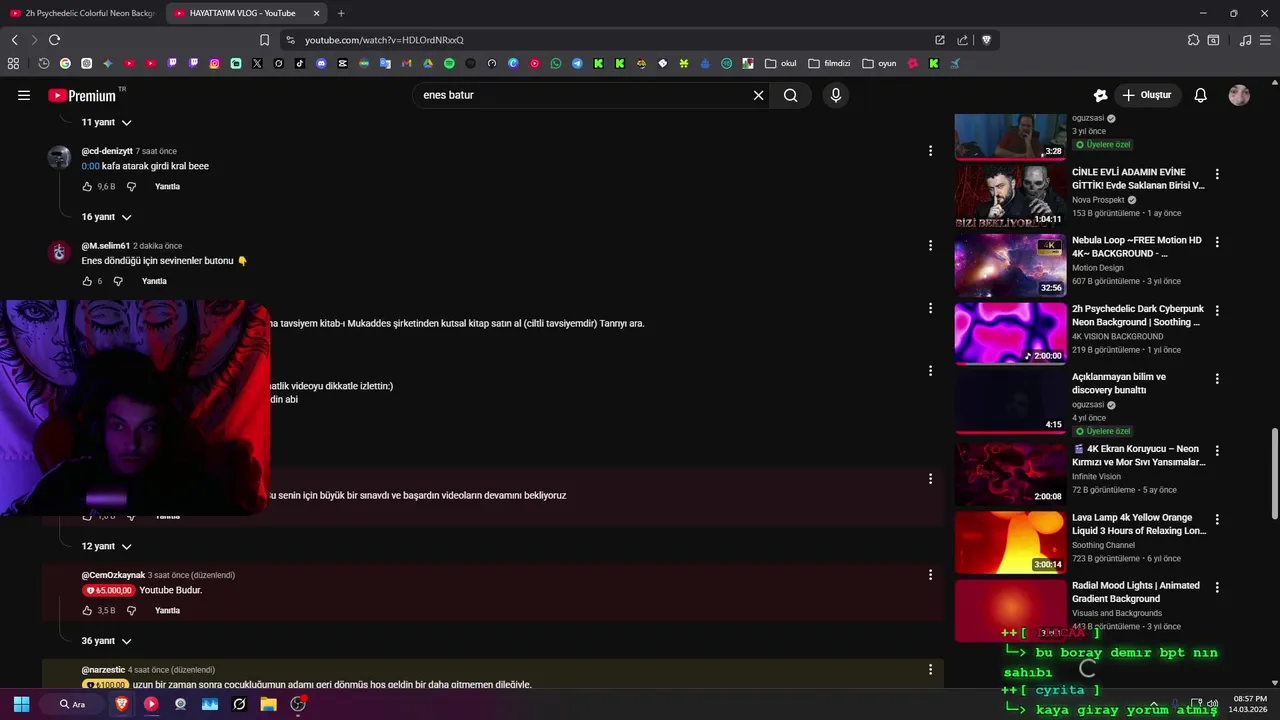Viewport: 1280px width, 720px height.
Task: Open more options for Nebula Loop video
Action: click(x=1217, y=242)
